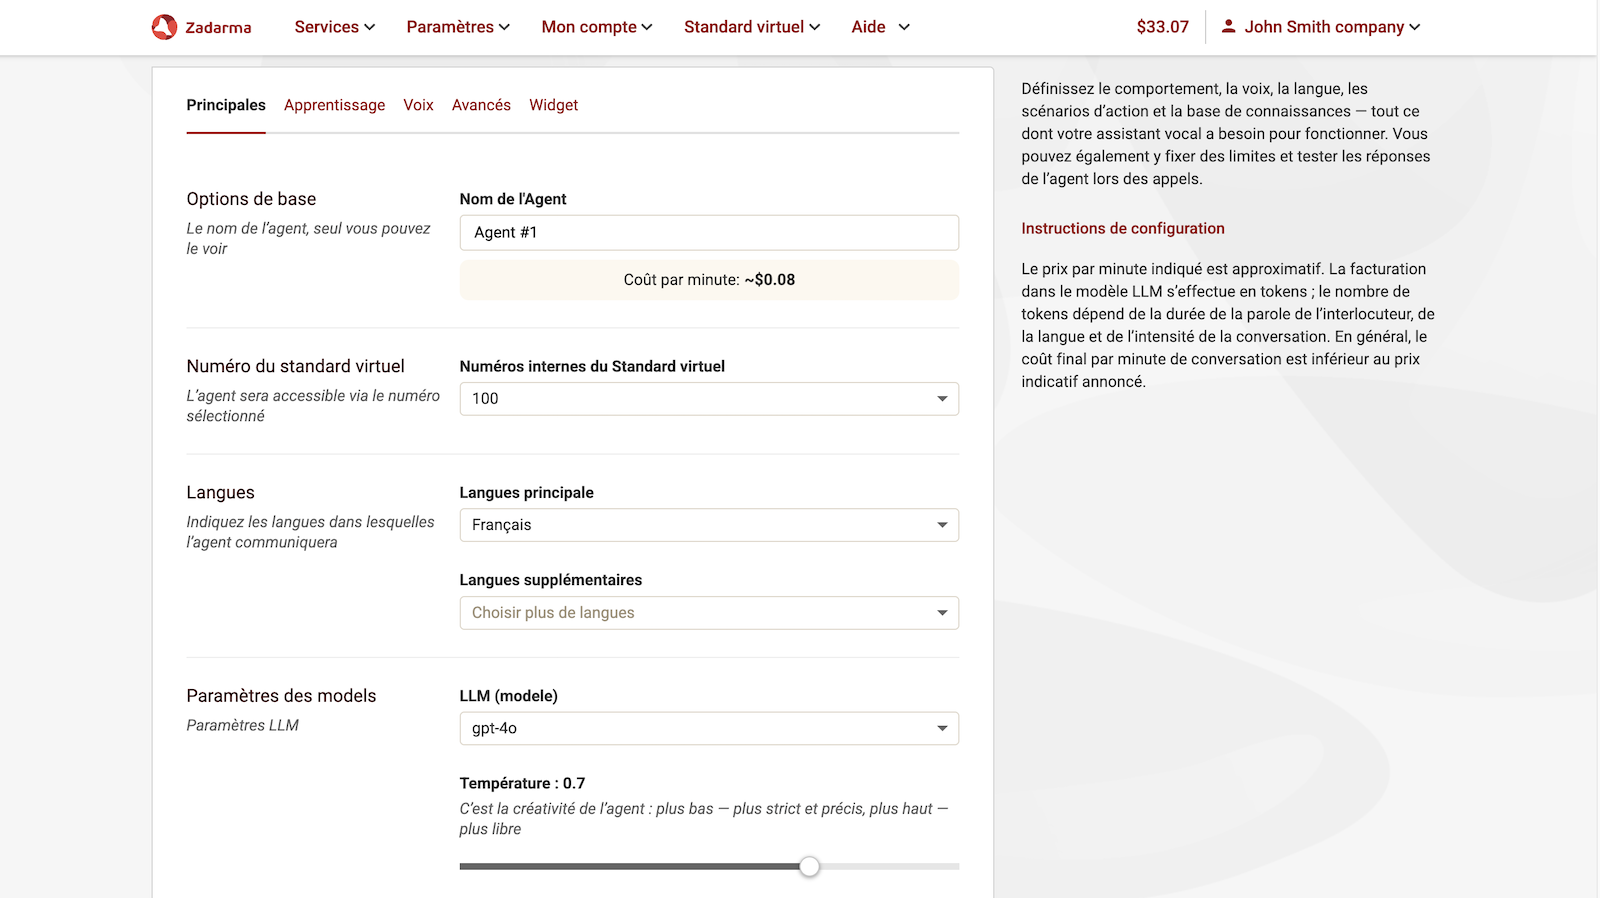The image size is (1600, 898).
Task: Switch to the Apprentissage tab
Action: [x=334, y=105]
